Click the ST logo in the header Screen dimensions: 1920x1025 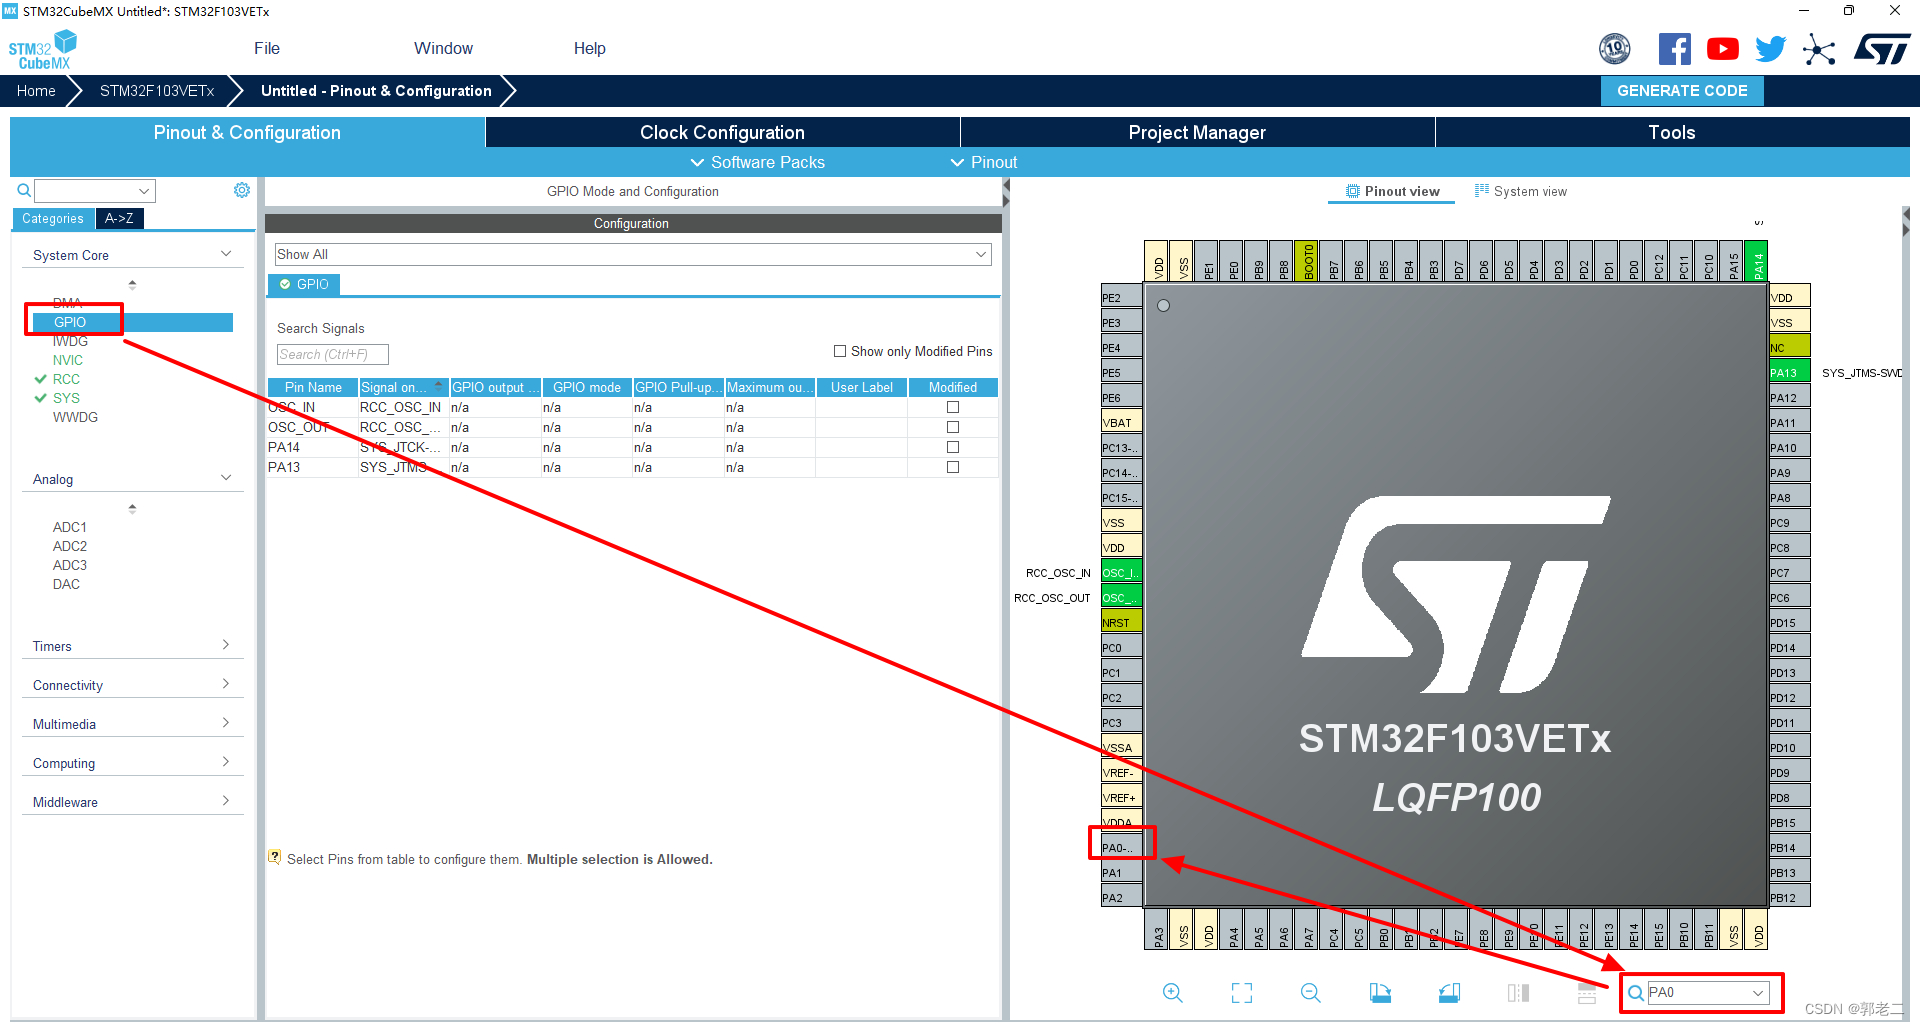(1882, 49)
